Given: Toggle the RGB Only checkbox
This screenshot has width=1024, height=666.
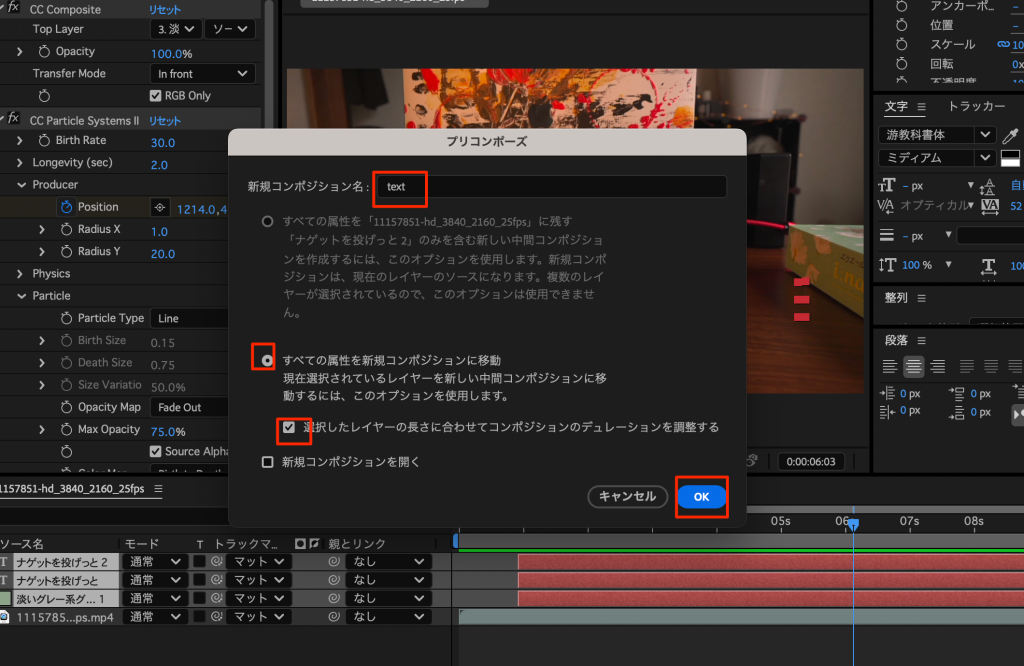Looking at the screenshot, I should tap(155, 96).
